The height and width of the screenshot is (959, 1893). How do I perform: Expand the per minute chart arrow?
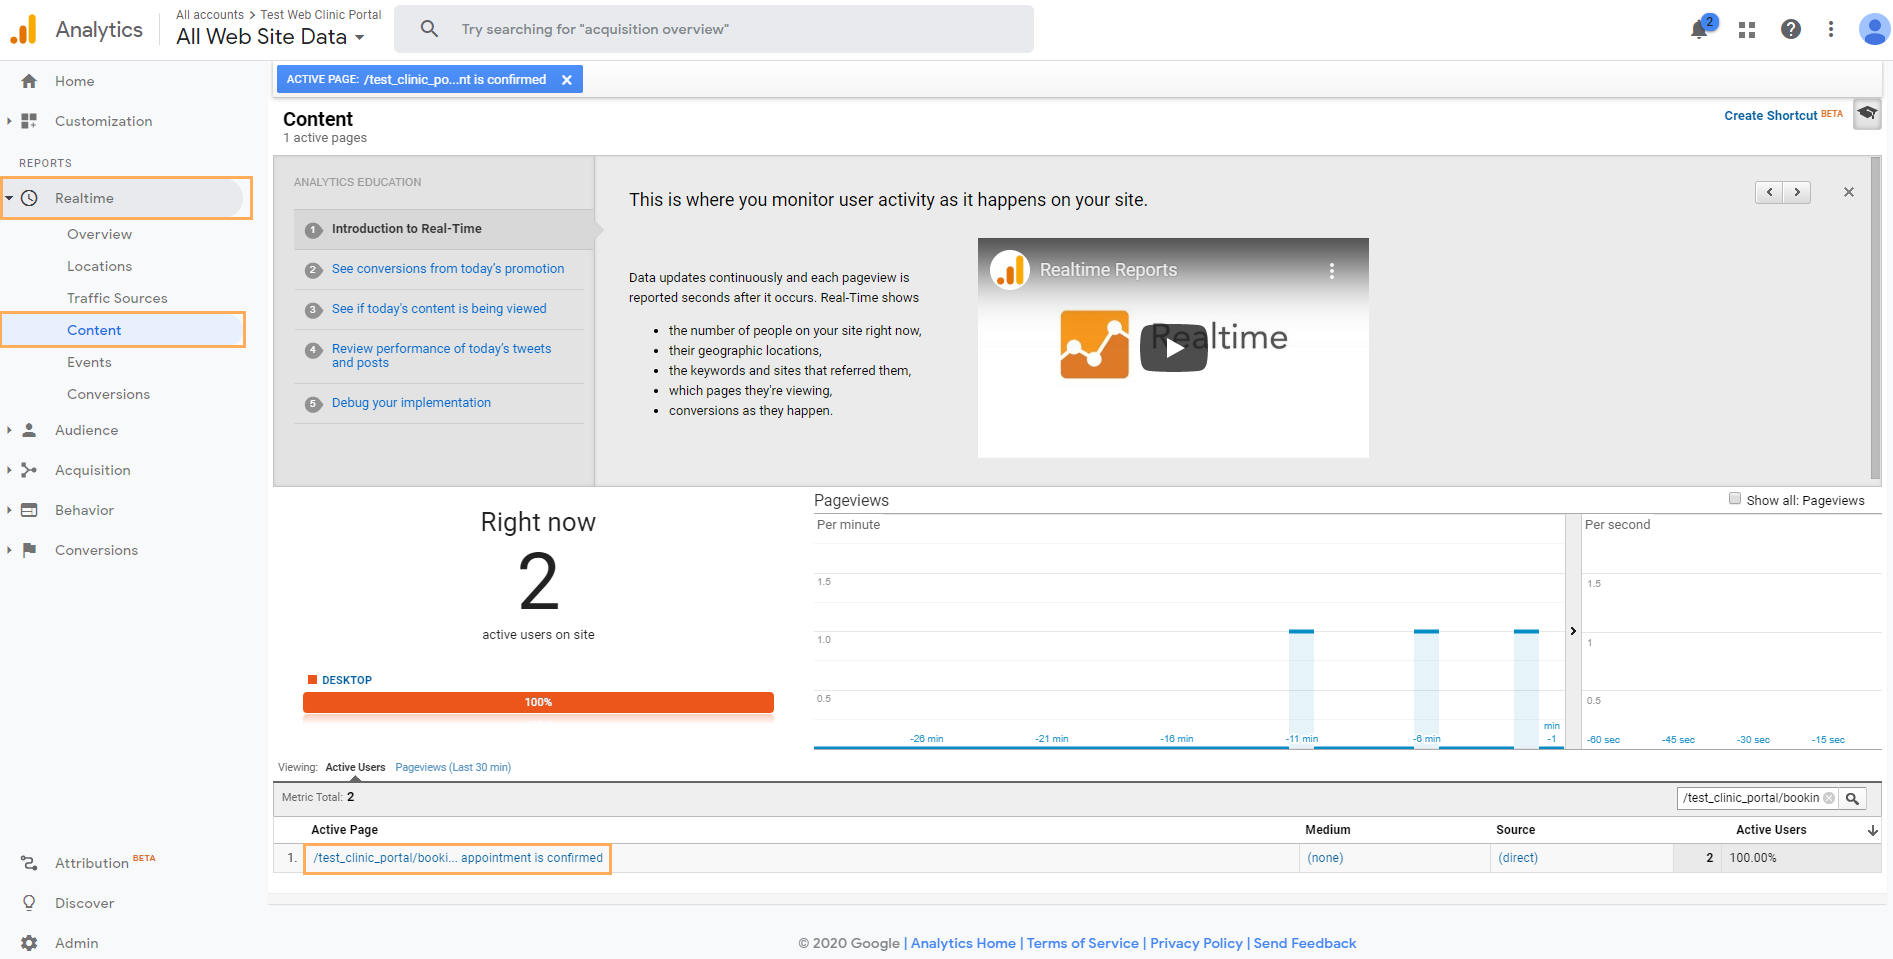[1573, 631]
